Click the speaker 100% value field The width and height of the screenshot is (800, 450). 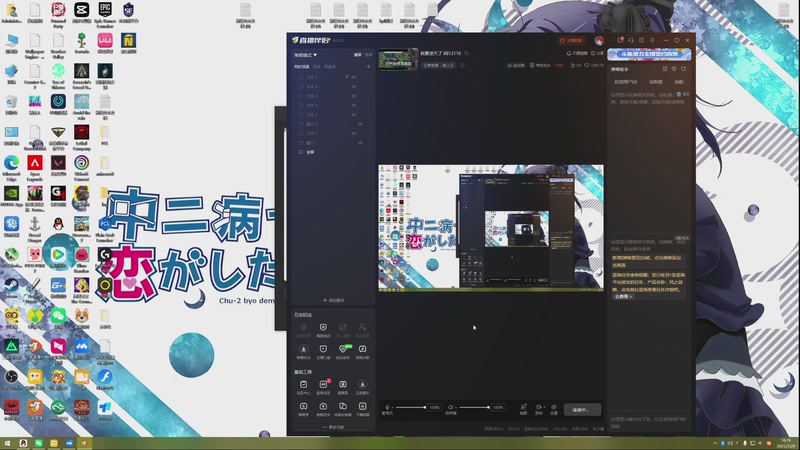coord(498,407)
